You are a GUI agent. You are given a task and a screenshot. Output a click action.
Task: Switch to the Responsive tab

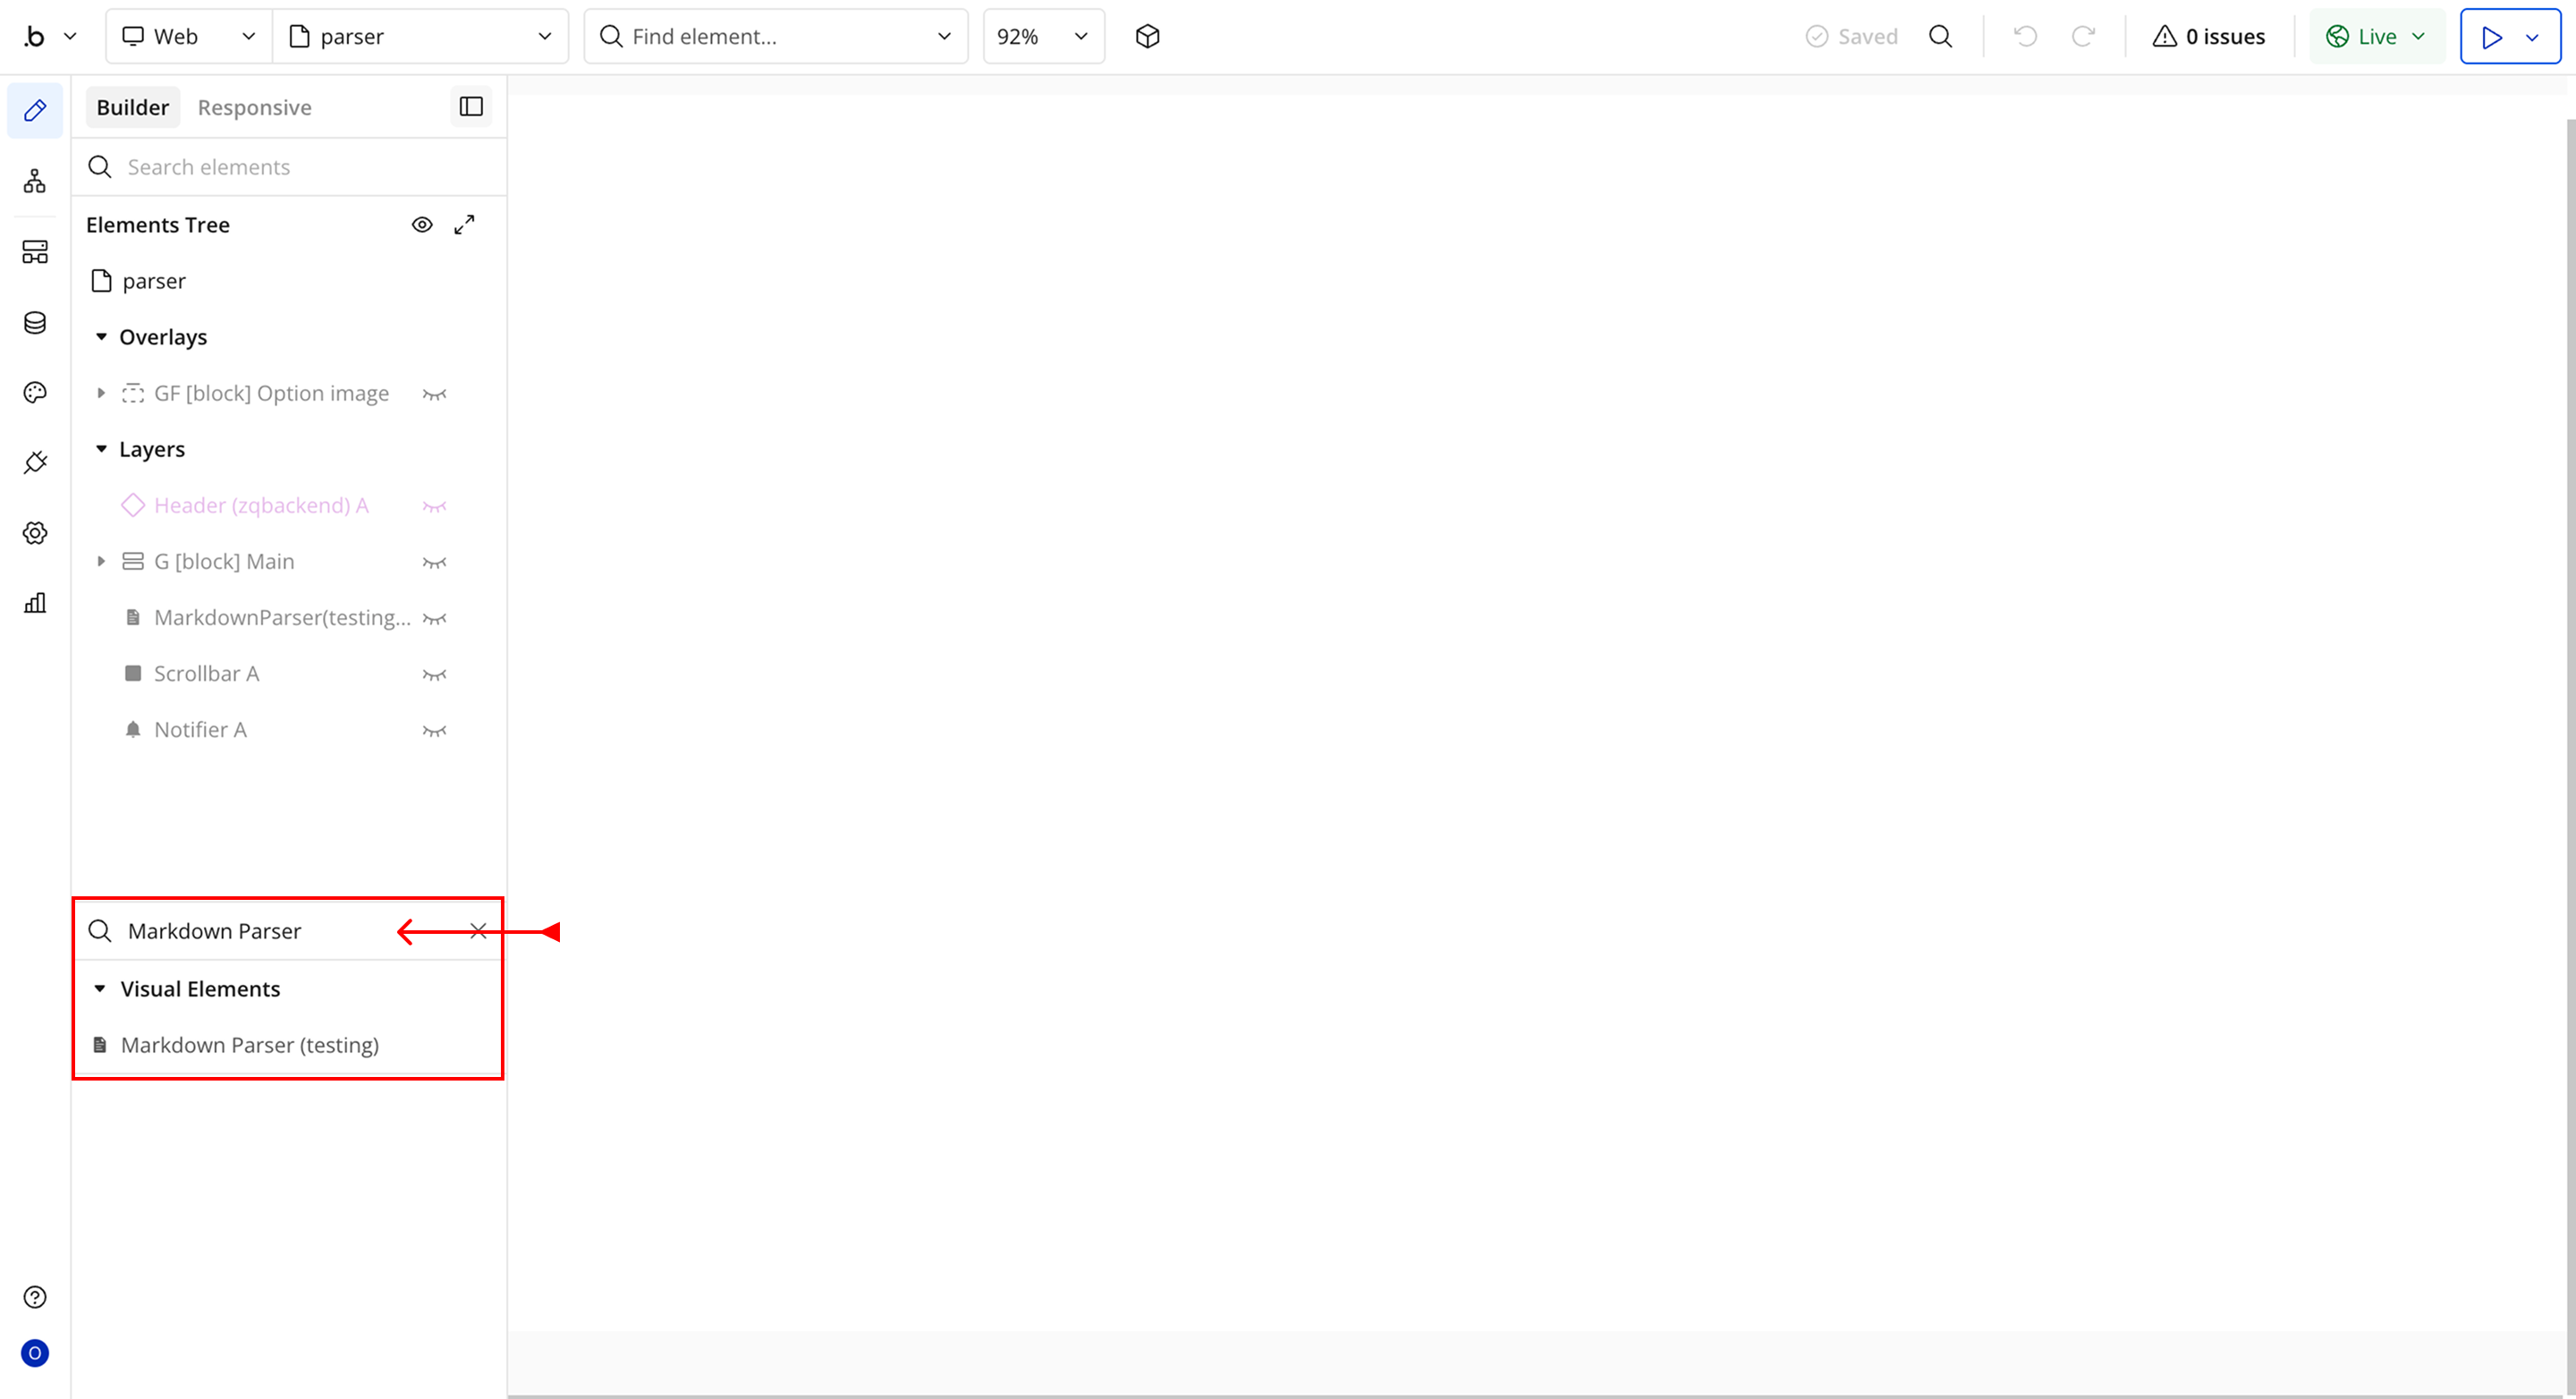(254, 107)
